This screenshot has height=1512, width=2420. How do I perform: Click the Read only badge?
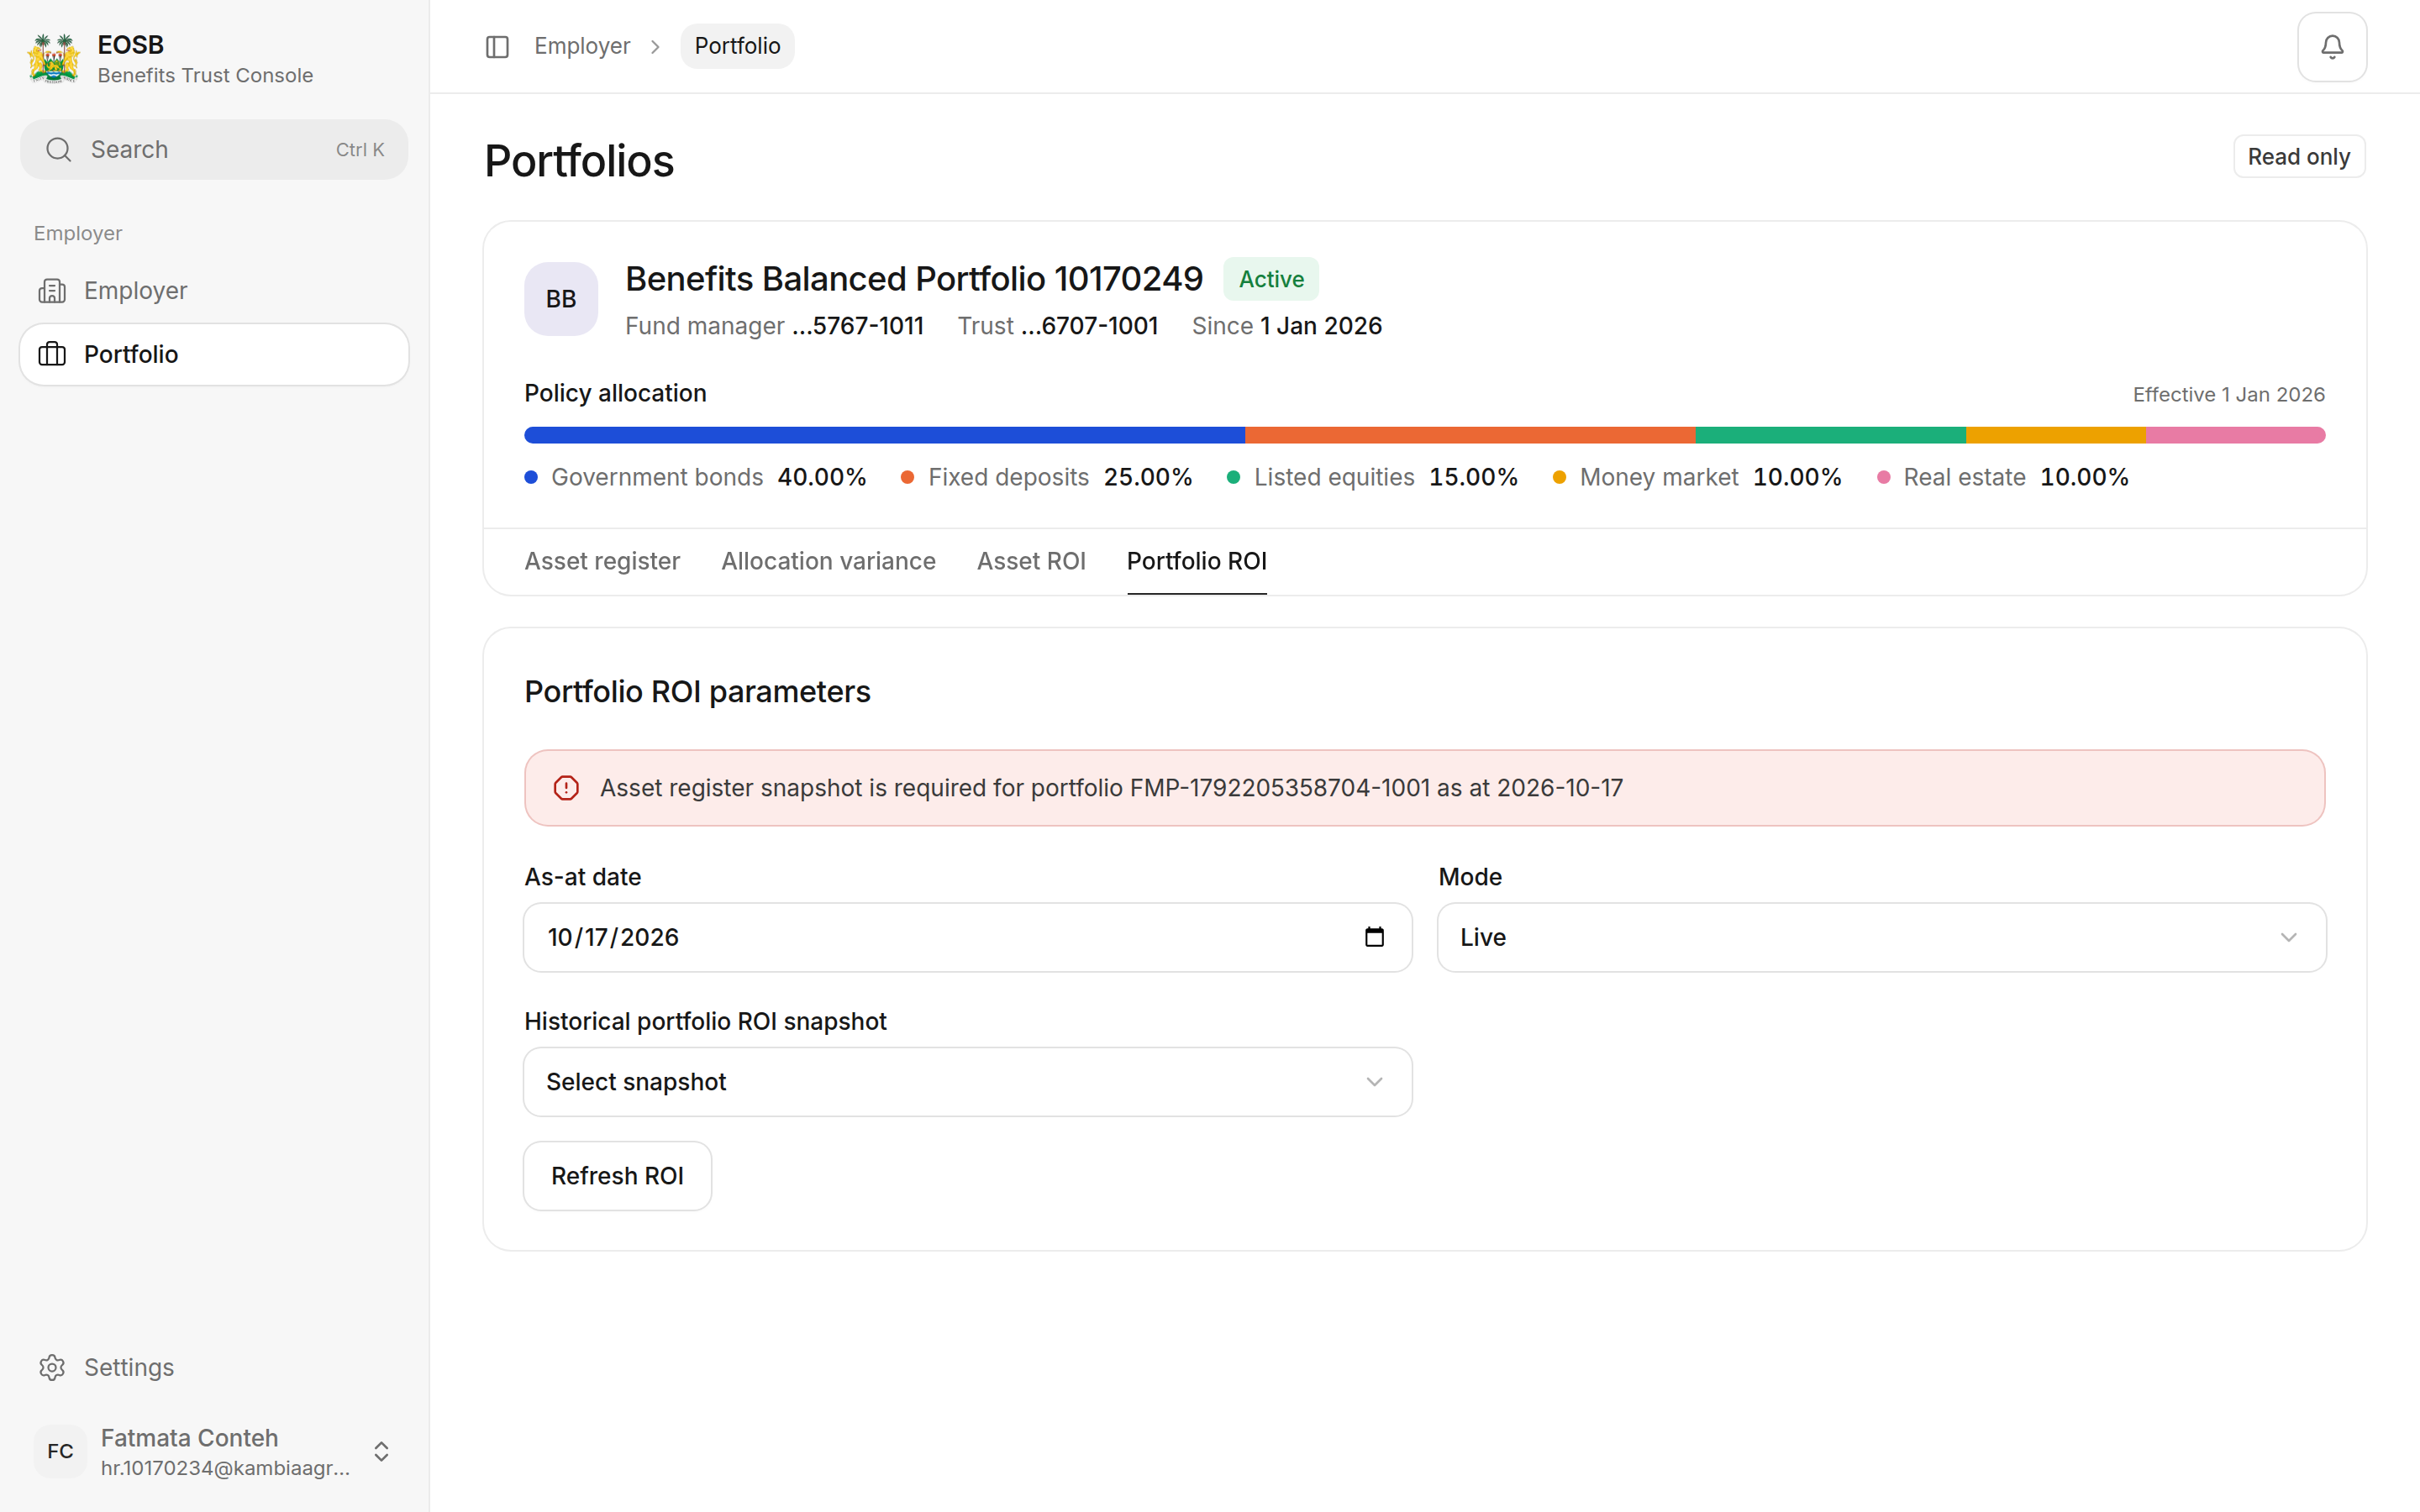click(x=2299, y=157)
